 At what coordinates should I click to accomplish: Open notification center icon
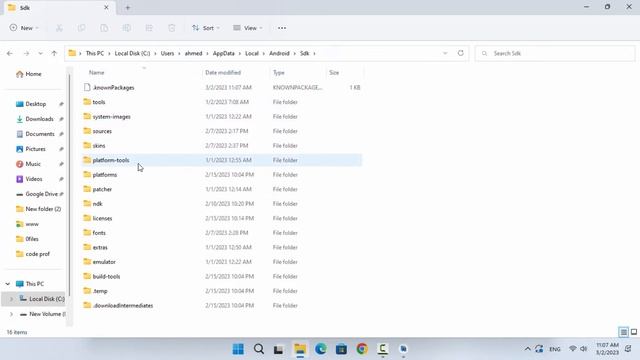click(628, 349)
